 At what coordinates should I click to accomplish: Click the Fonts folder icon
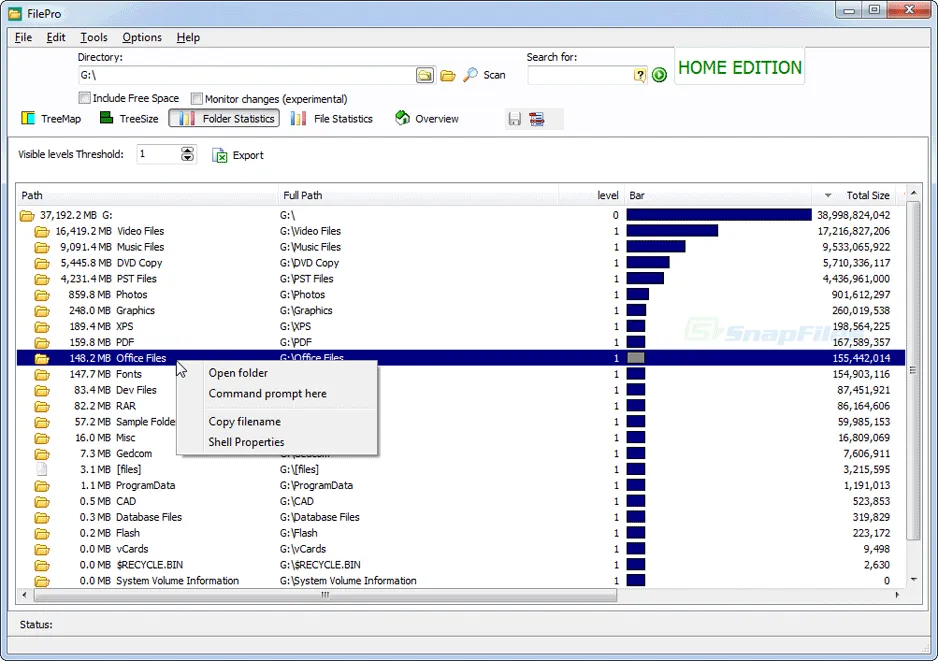click(x=41, y=374)
